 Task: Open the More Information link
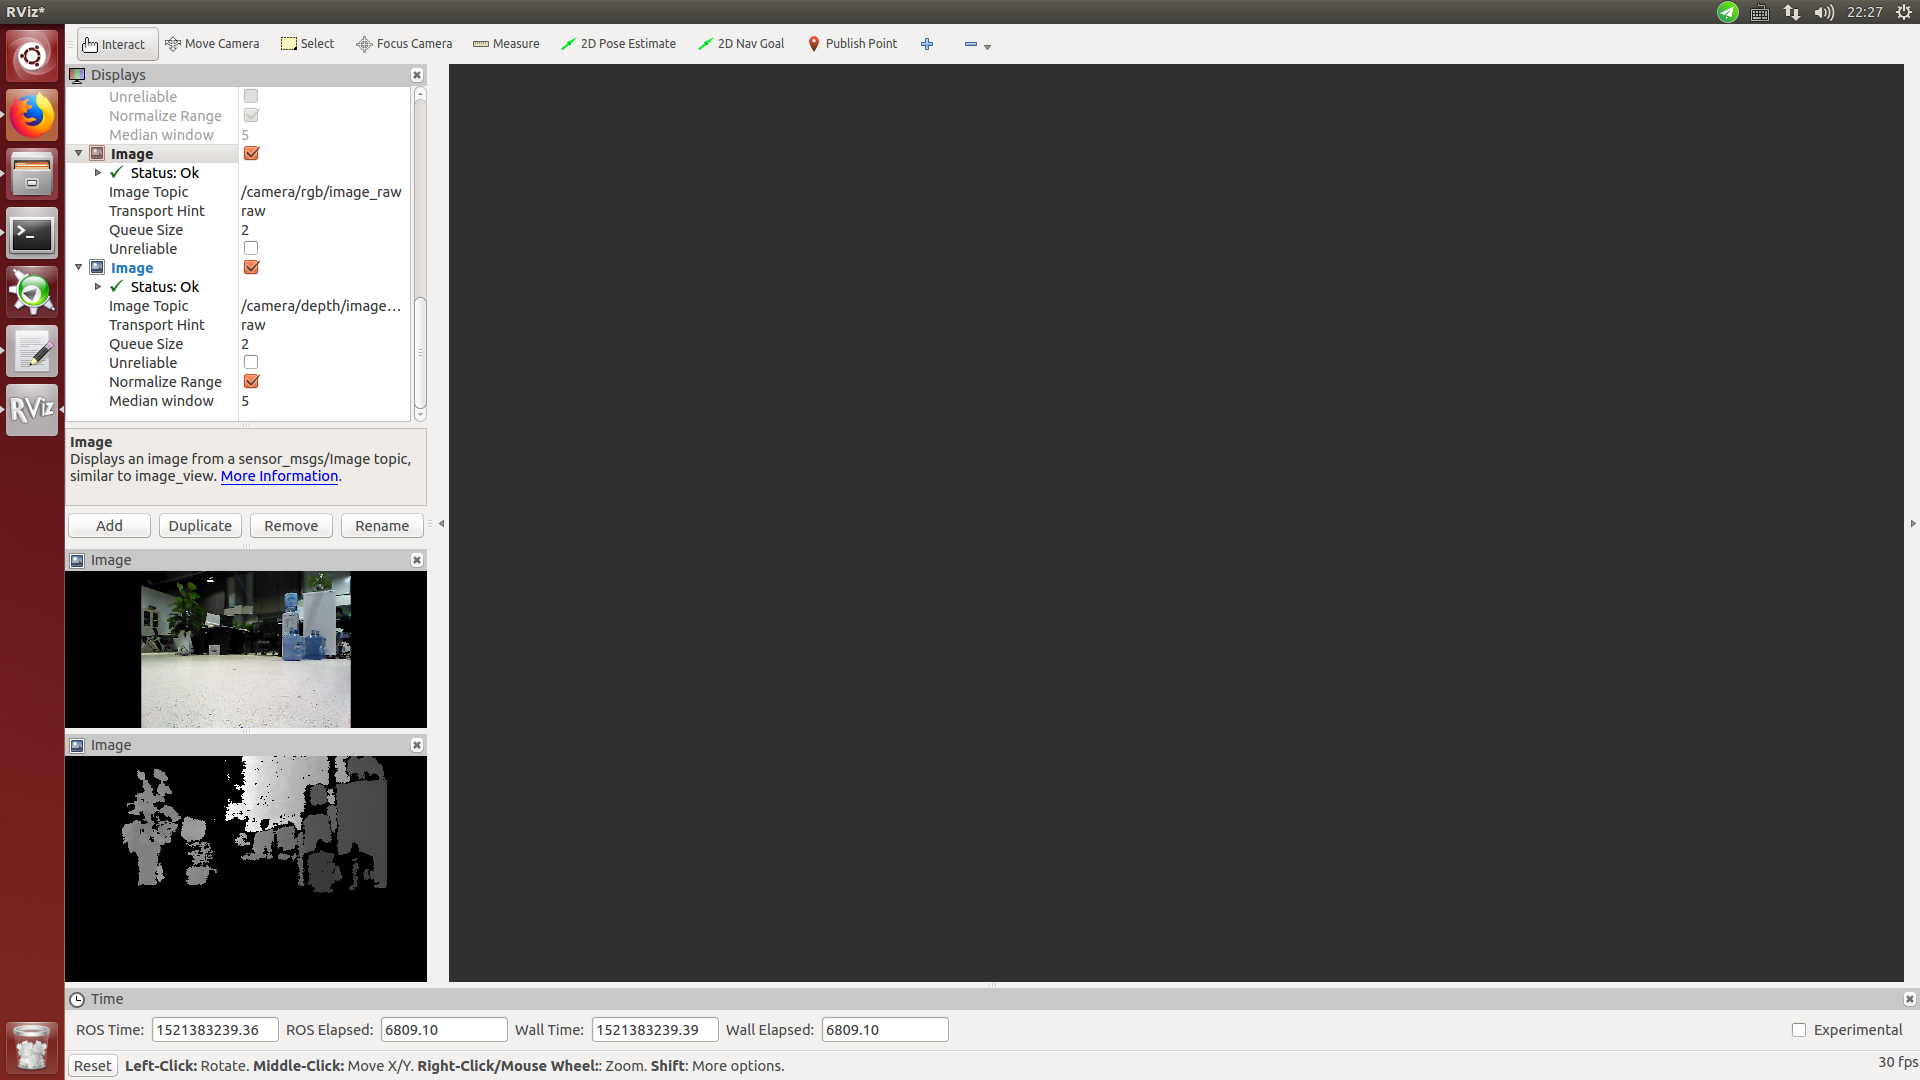(279, 476)
